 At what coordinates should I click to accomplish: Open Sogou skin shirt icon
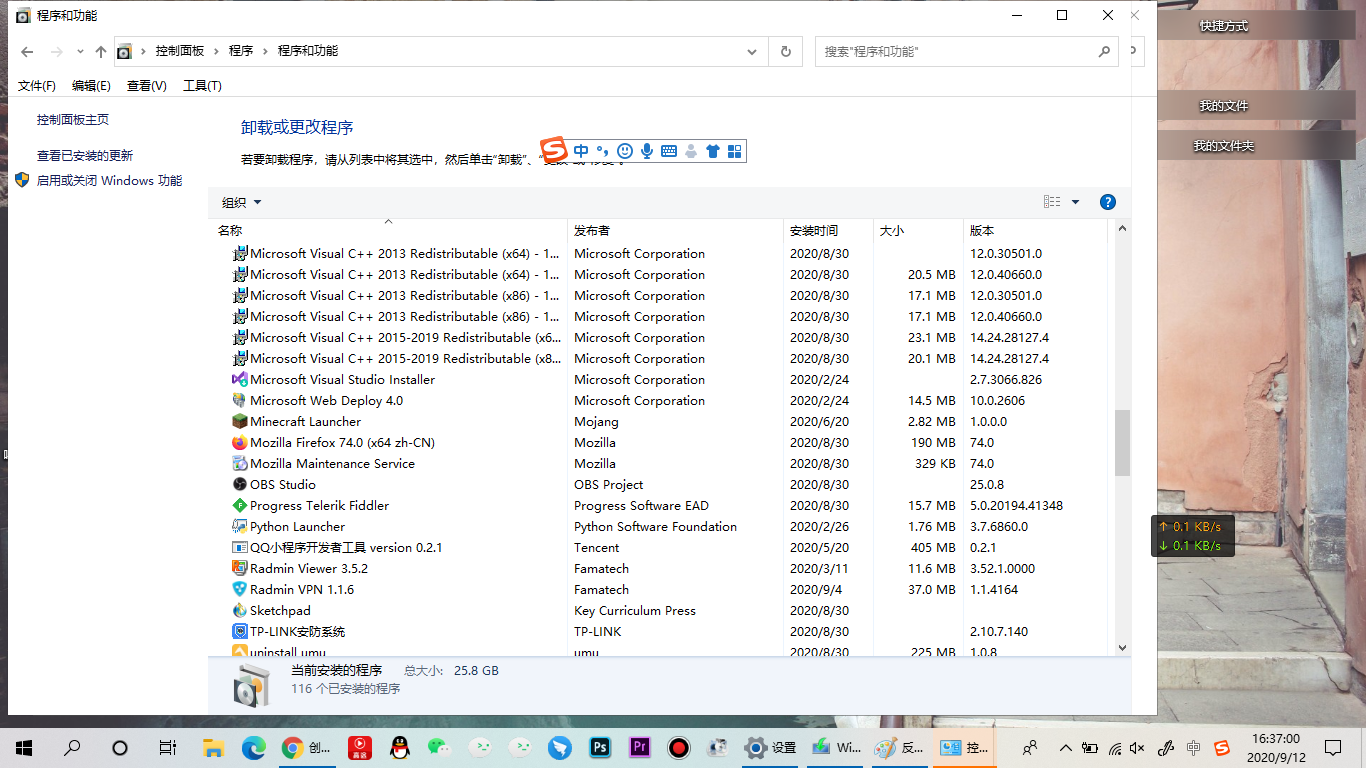(x=713, y=151)
